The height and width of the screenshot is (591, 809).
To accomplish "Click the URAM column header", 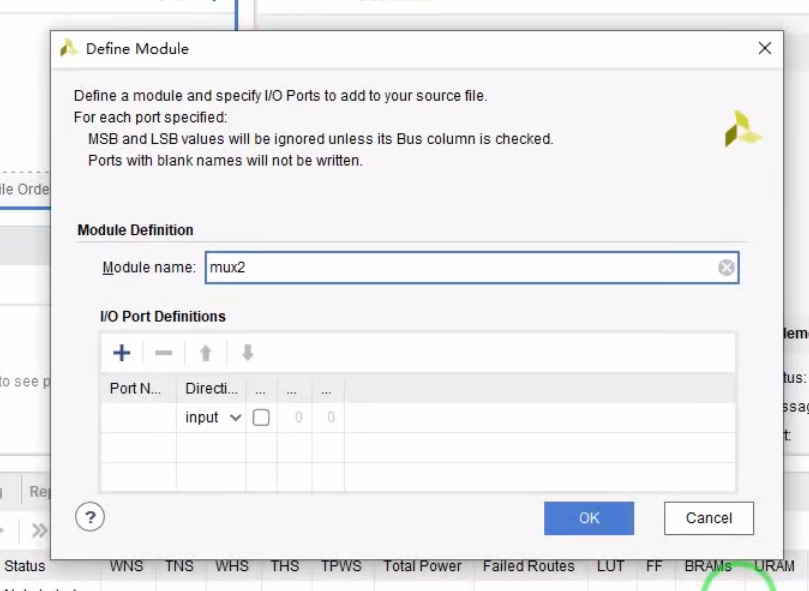I will point(774,566).
